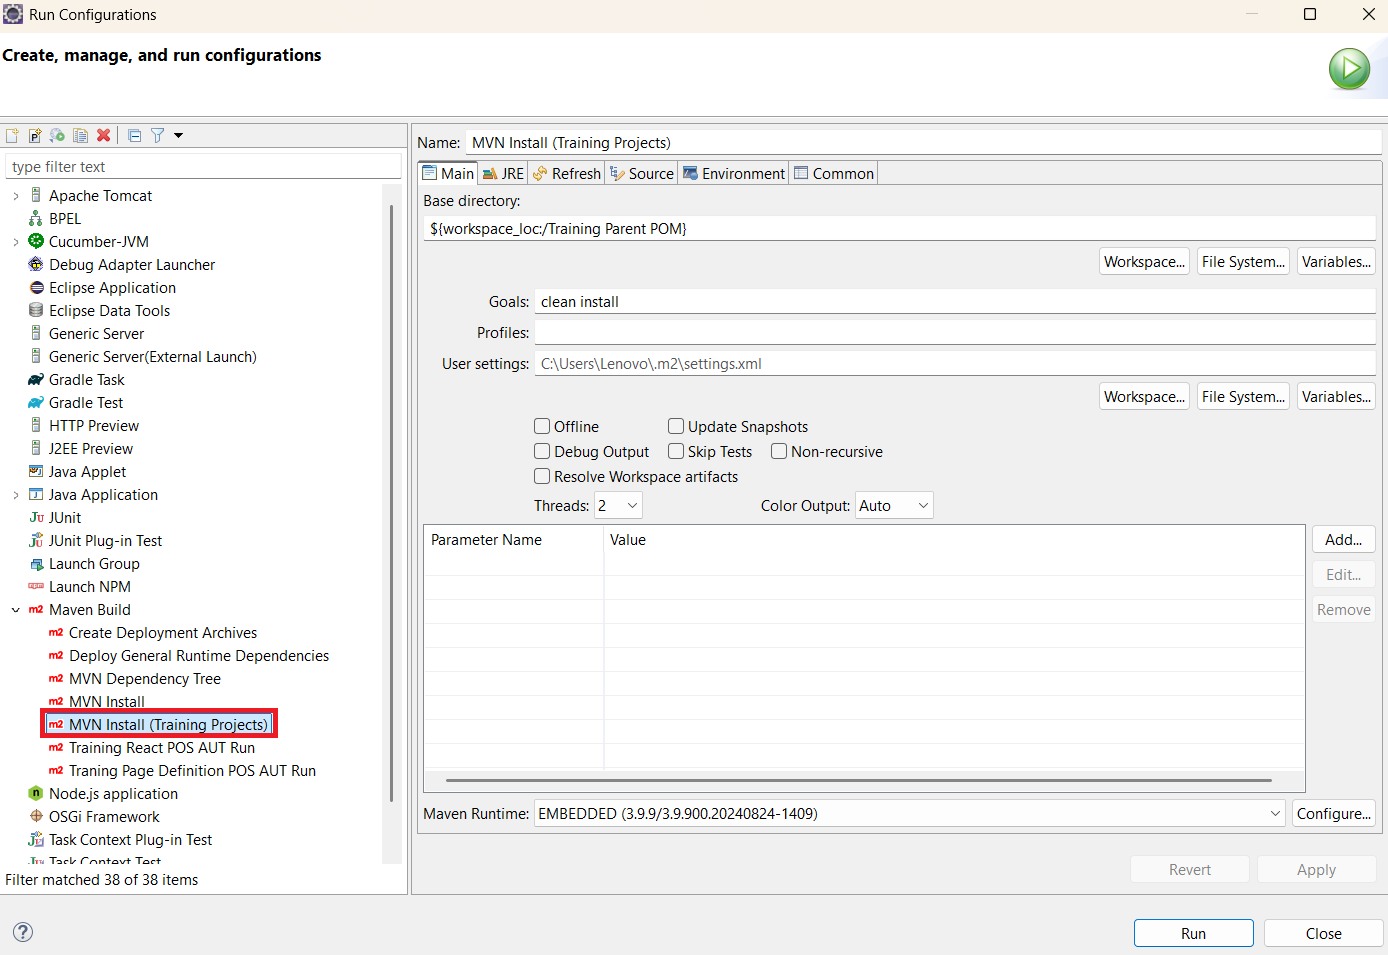Click the JUnit Plug-in Test icon
This screenshot has width=1388, height=955.
(x=36, y=541)
